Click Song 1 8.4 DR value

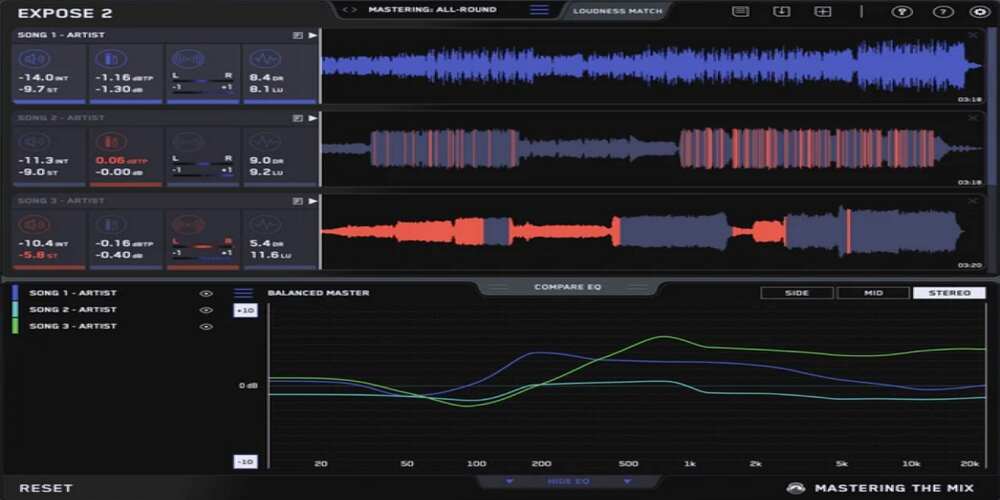point(267,77)
